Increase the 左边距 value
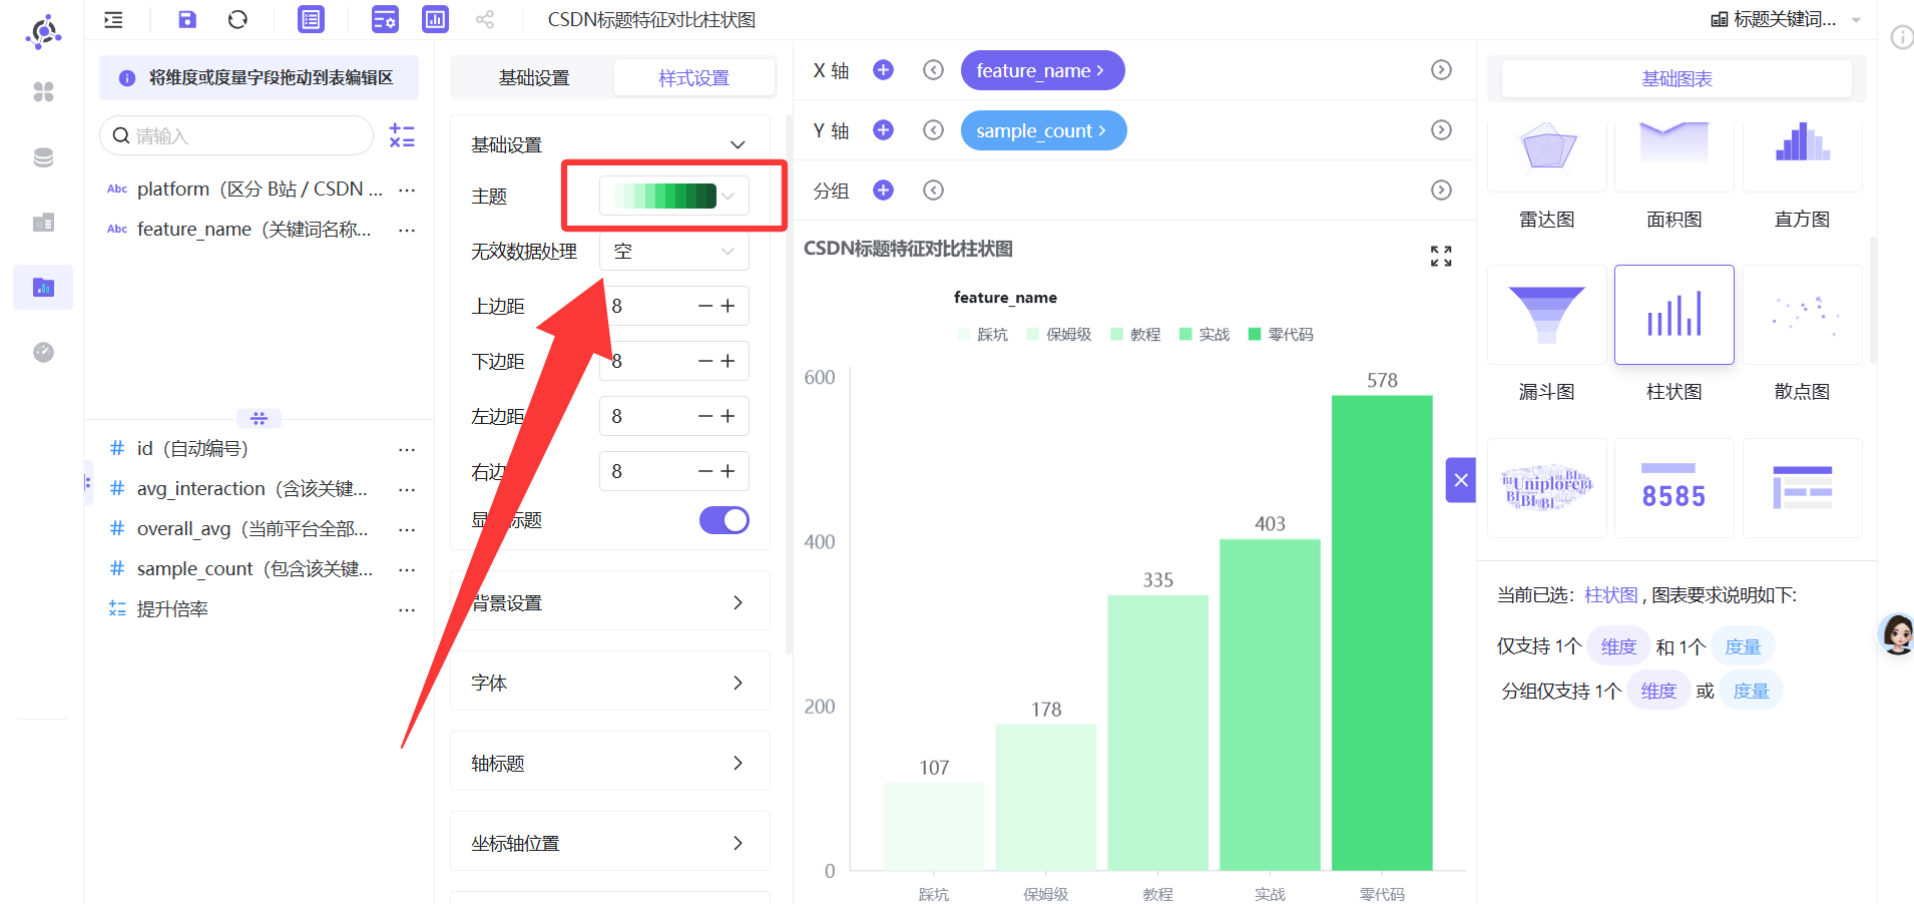 (728, 416)
